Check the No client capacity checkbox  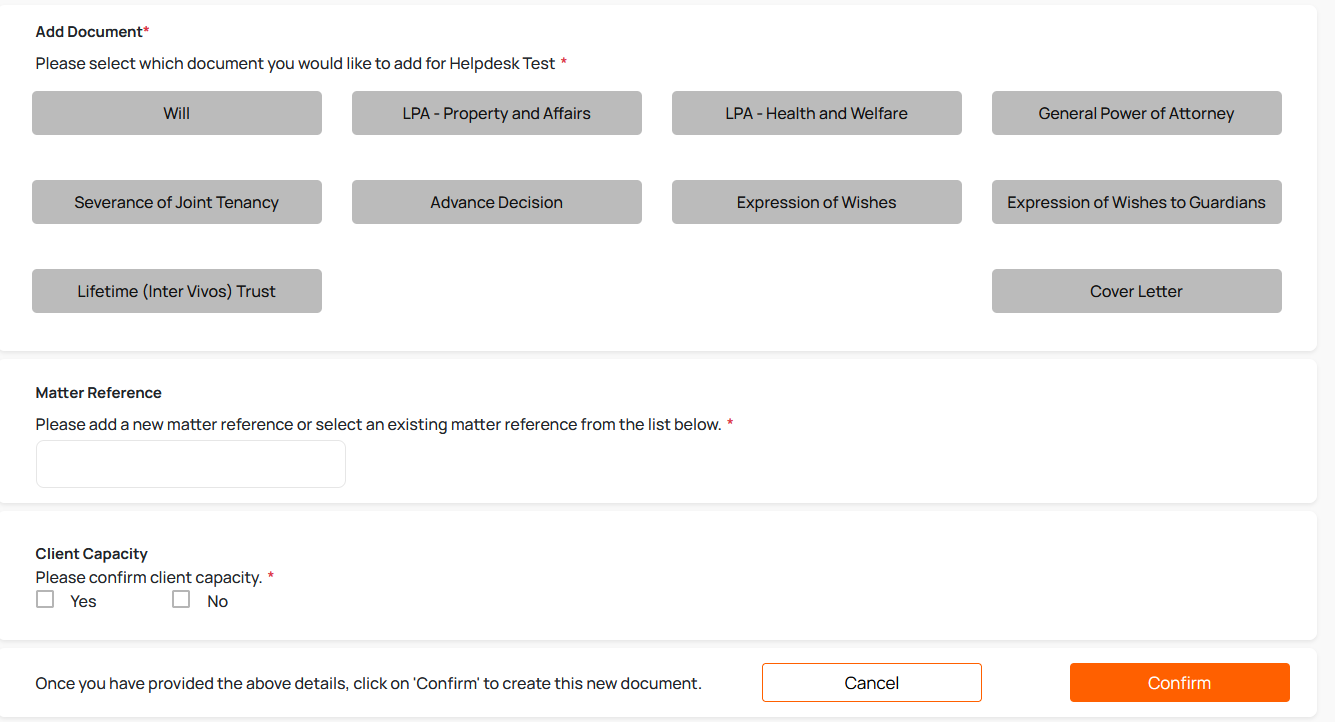(x=181, y=600)
